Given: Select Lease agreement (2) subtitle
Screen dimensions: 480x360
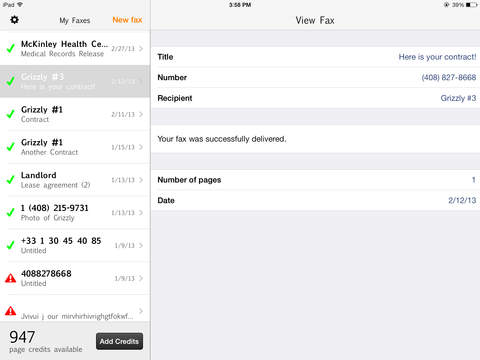Looking at the screenshot, I should (55, 185).
